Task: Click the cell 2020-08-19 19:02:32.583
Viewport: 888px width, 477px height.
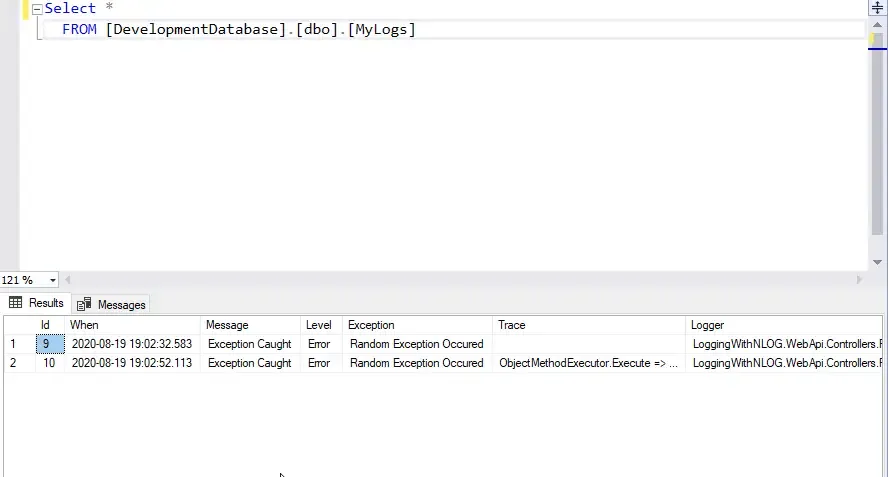Action: [x=133, y=344]
